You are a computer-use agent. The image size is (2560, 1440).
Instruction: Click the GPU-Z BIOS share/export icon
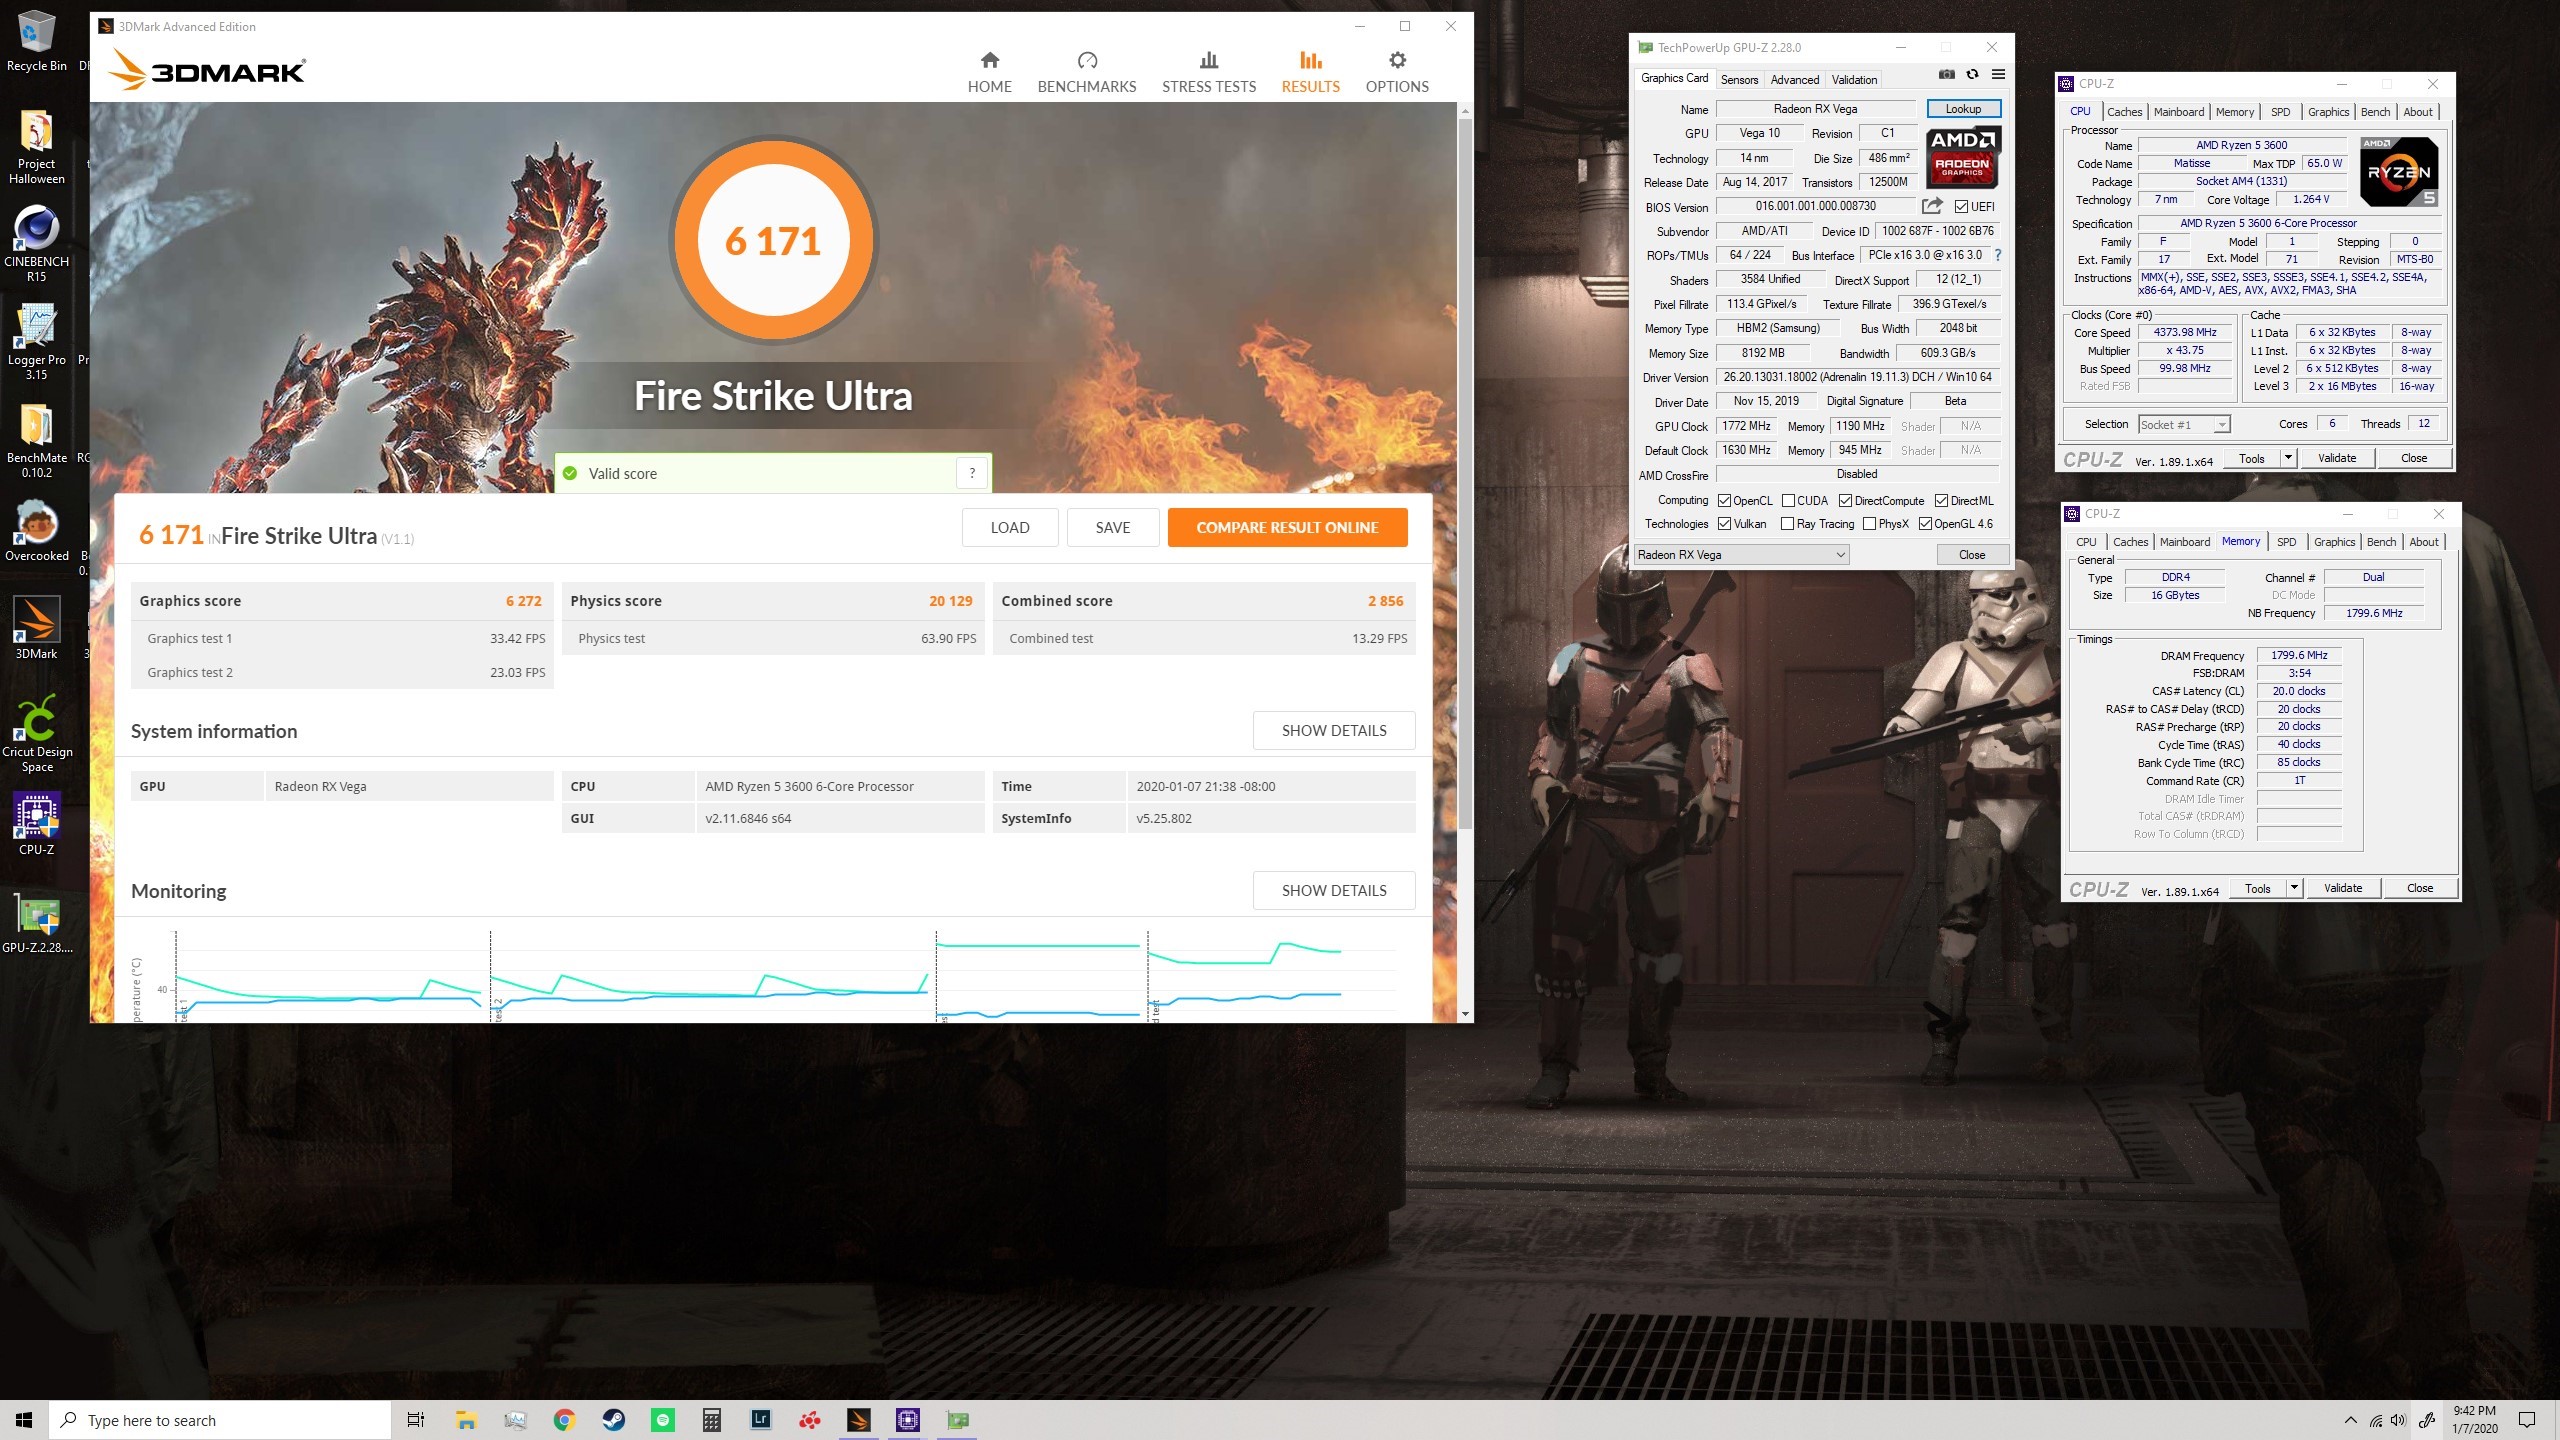(1932, 206)
